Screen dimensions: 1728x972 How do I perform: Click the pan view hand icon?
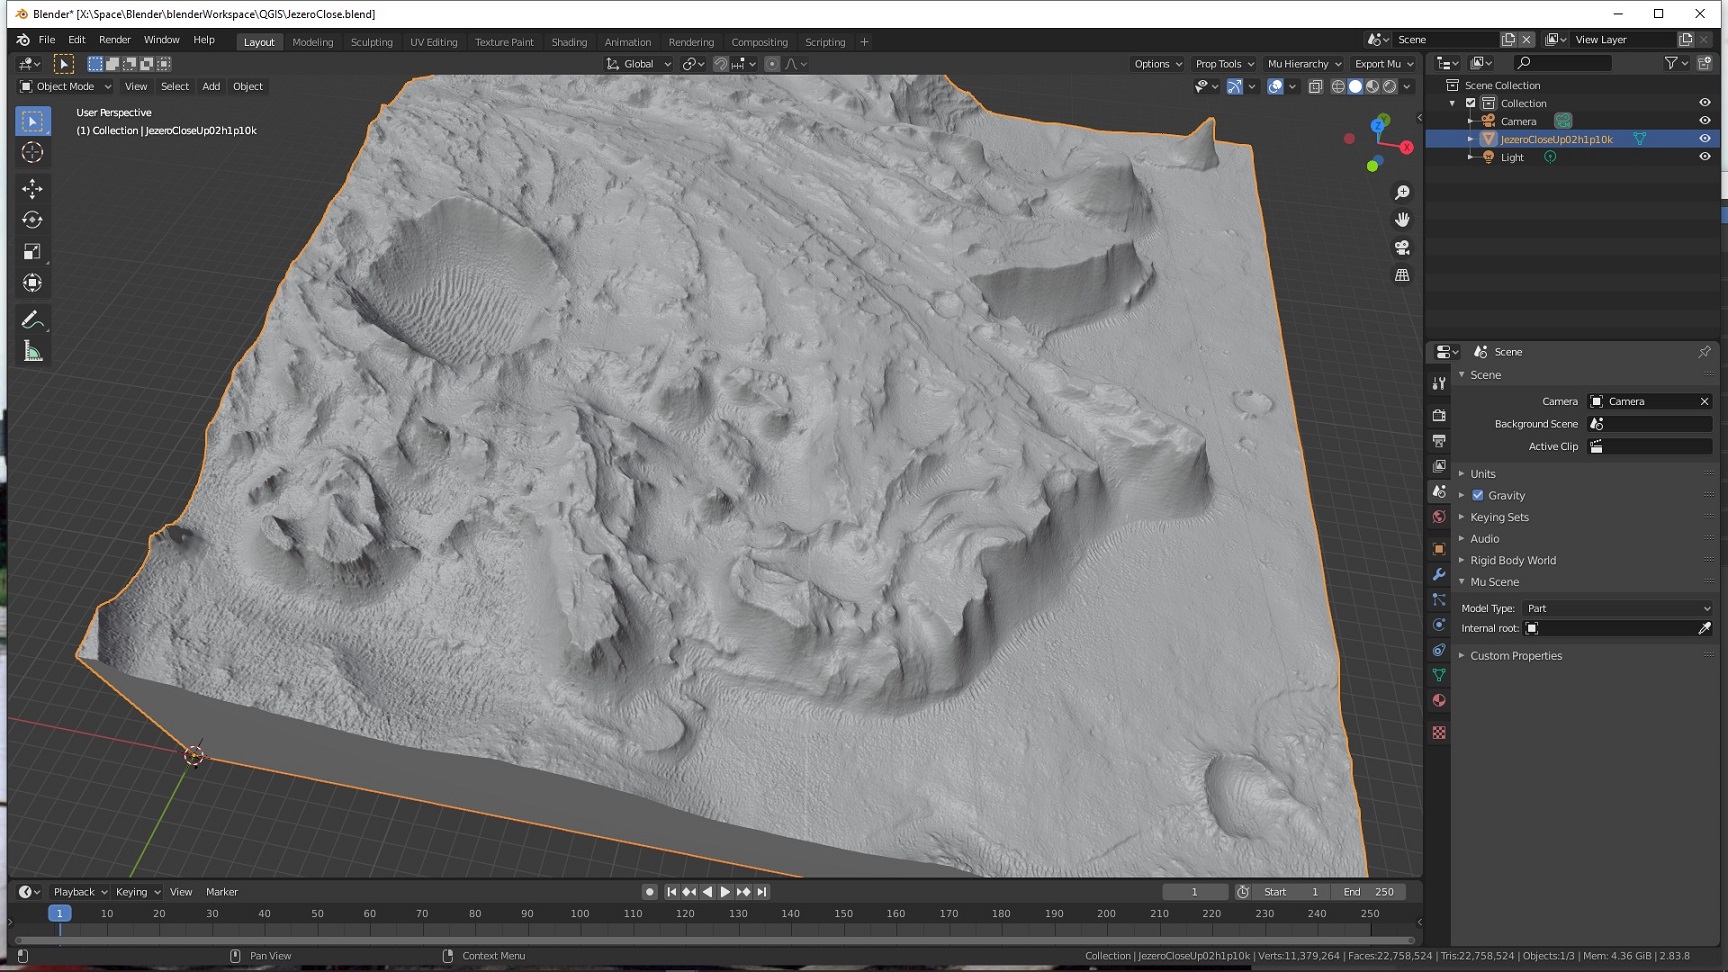pos(1402,219)
